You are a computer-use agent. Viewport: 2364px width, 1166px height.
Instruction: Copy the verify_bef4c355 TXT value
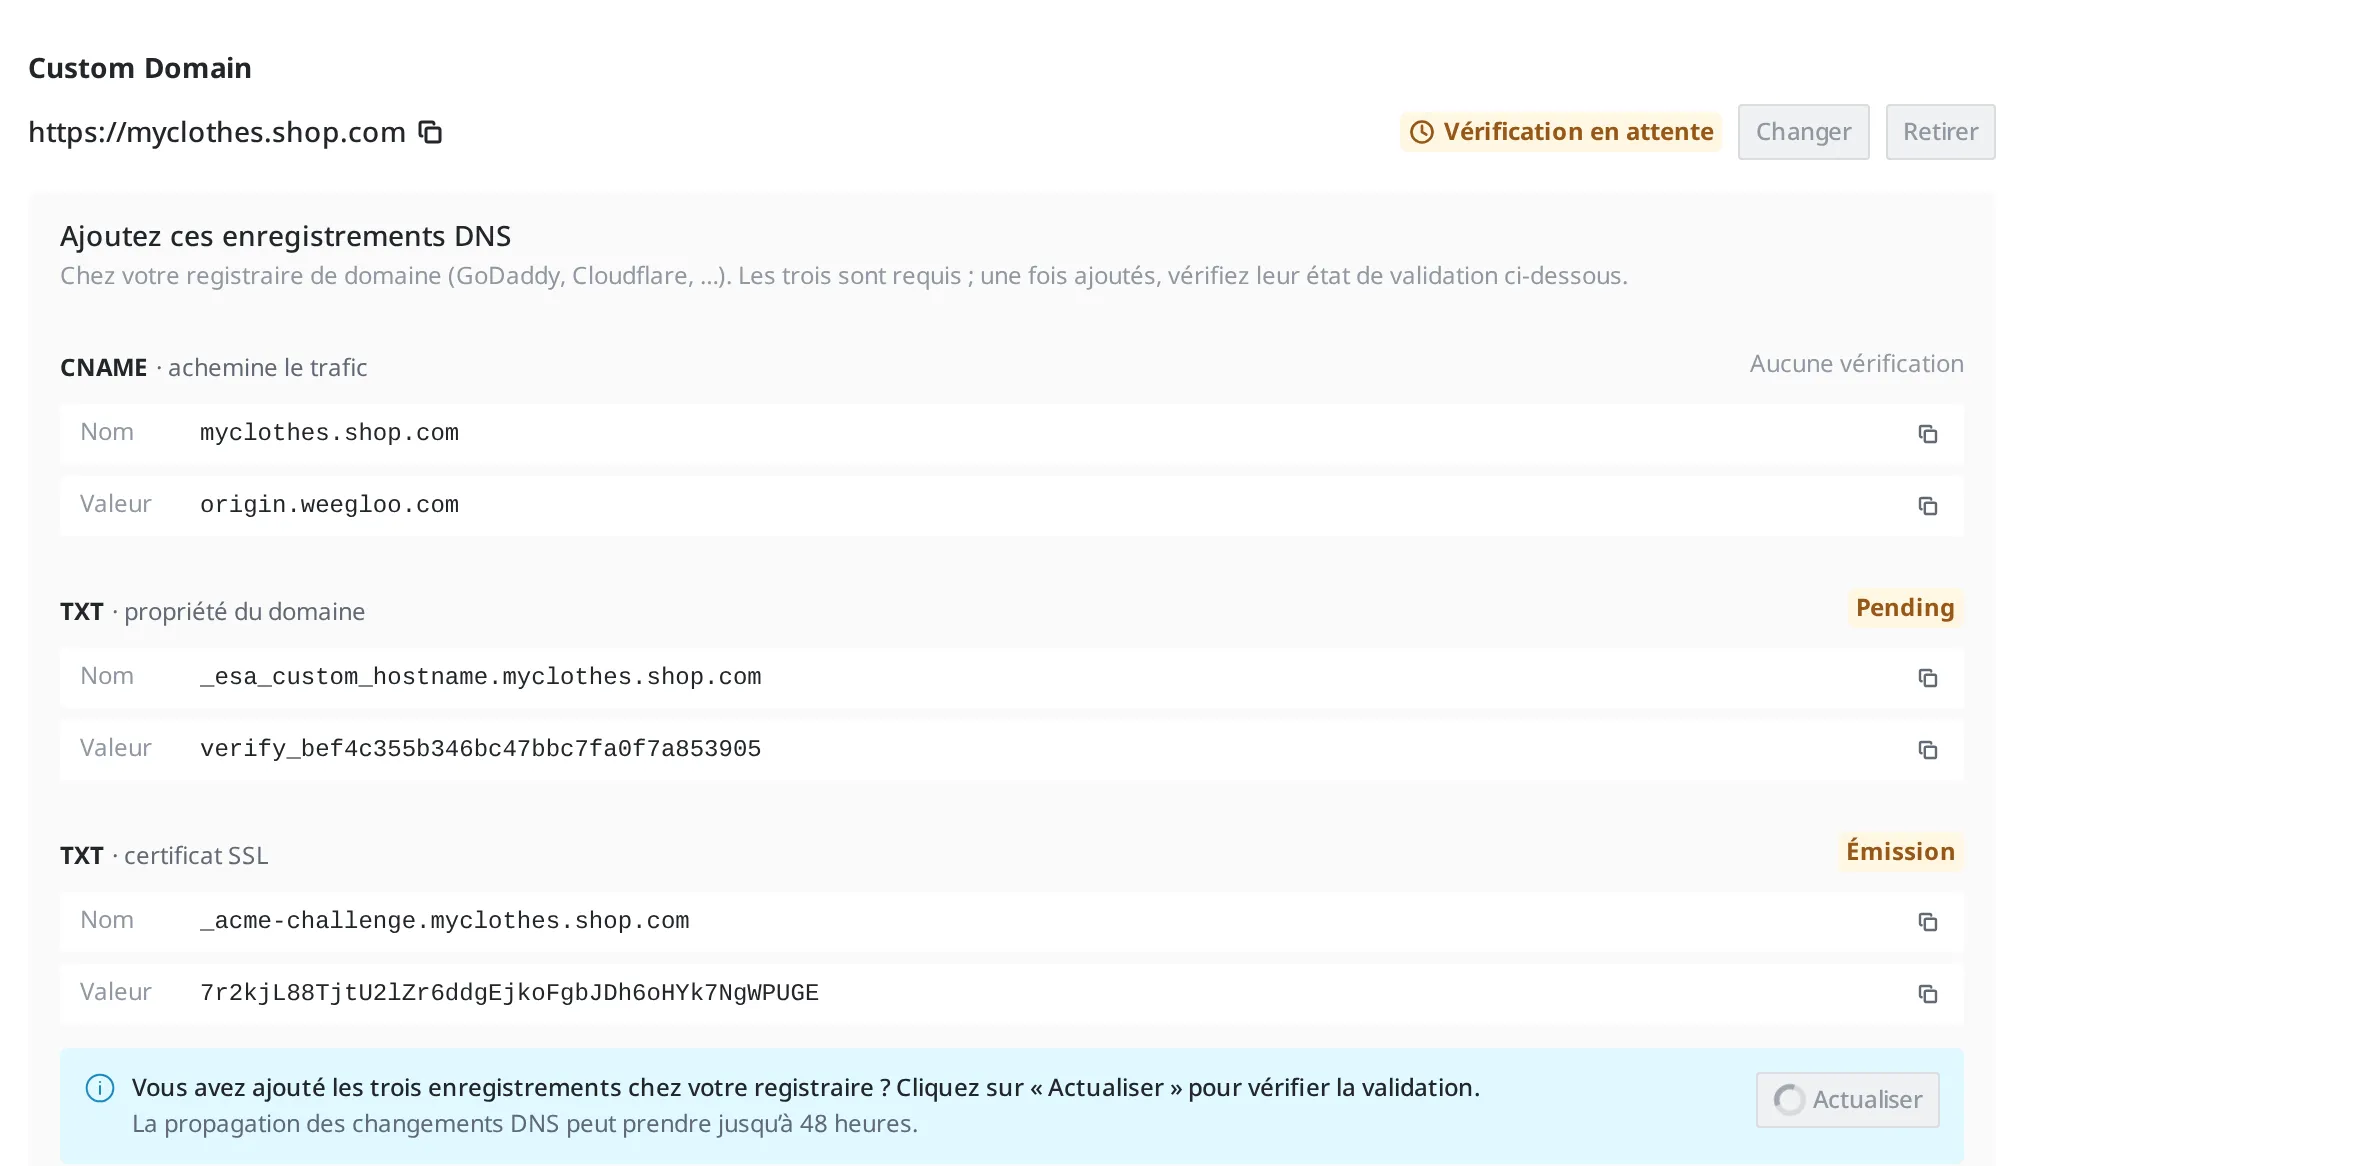1927,750
